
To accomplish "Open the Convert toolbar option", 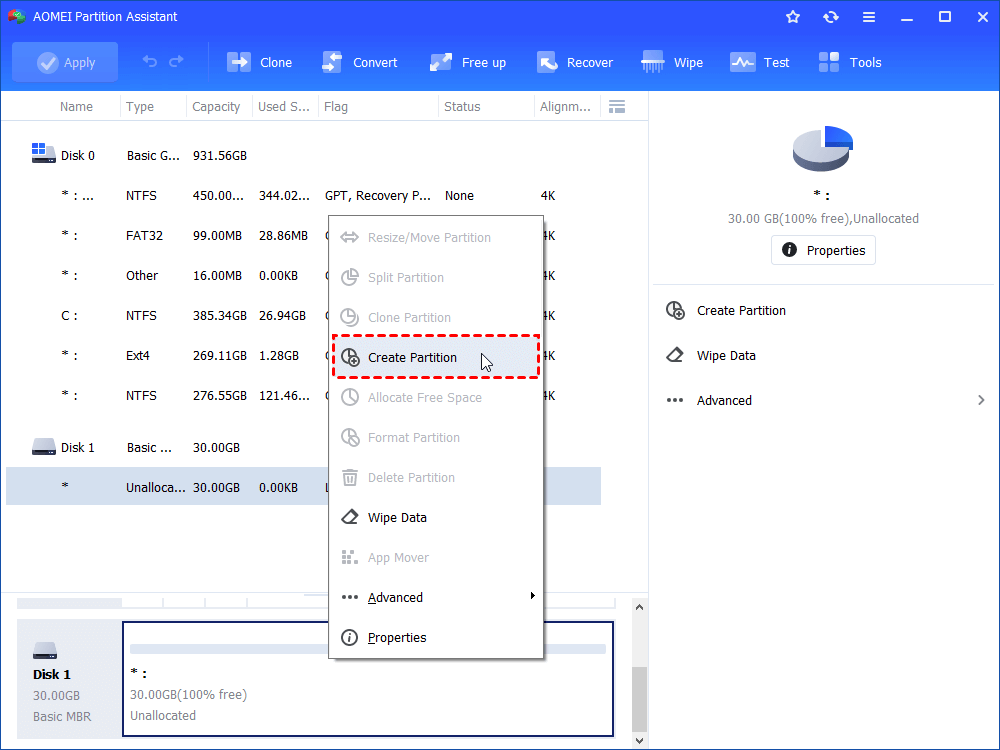I will point(360,62).
